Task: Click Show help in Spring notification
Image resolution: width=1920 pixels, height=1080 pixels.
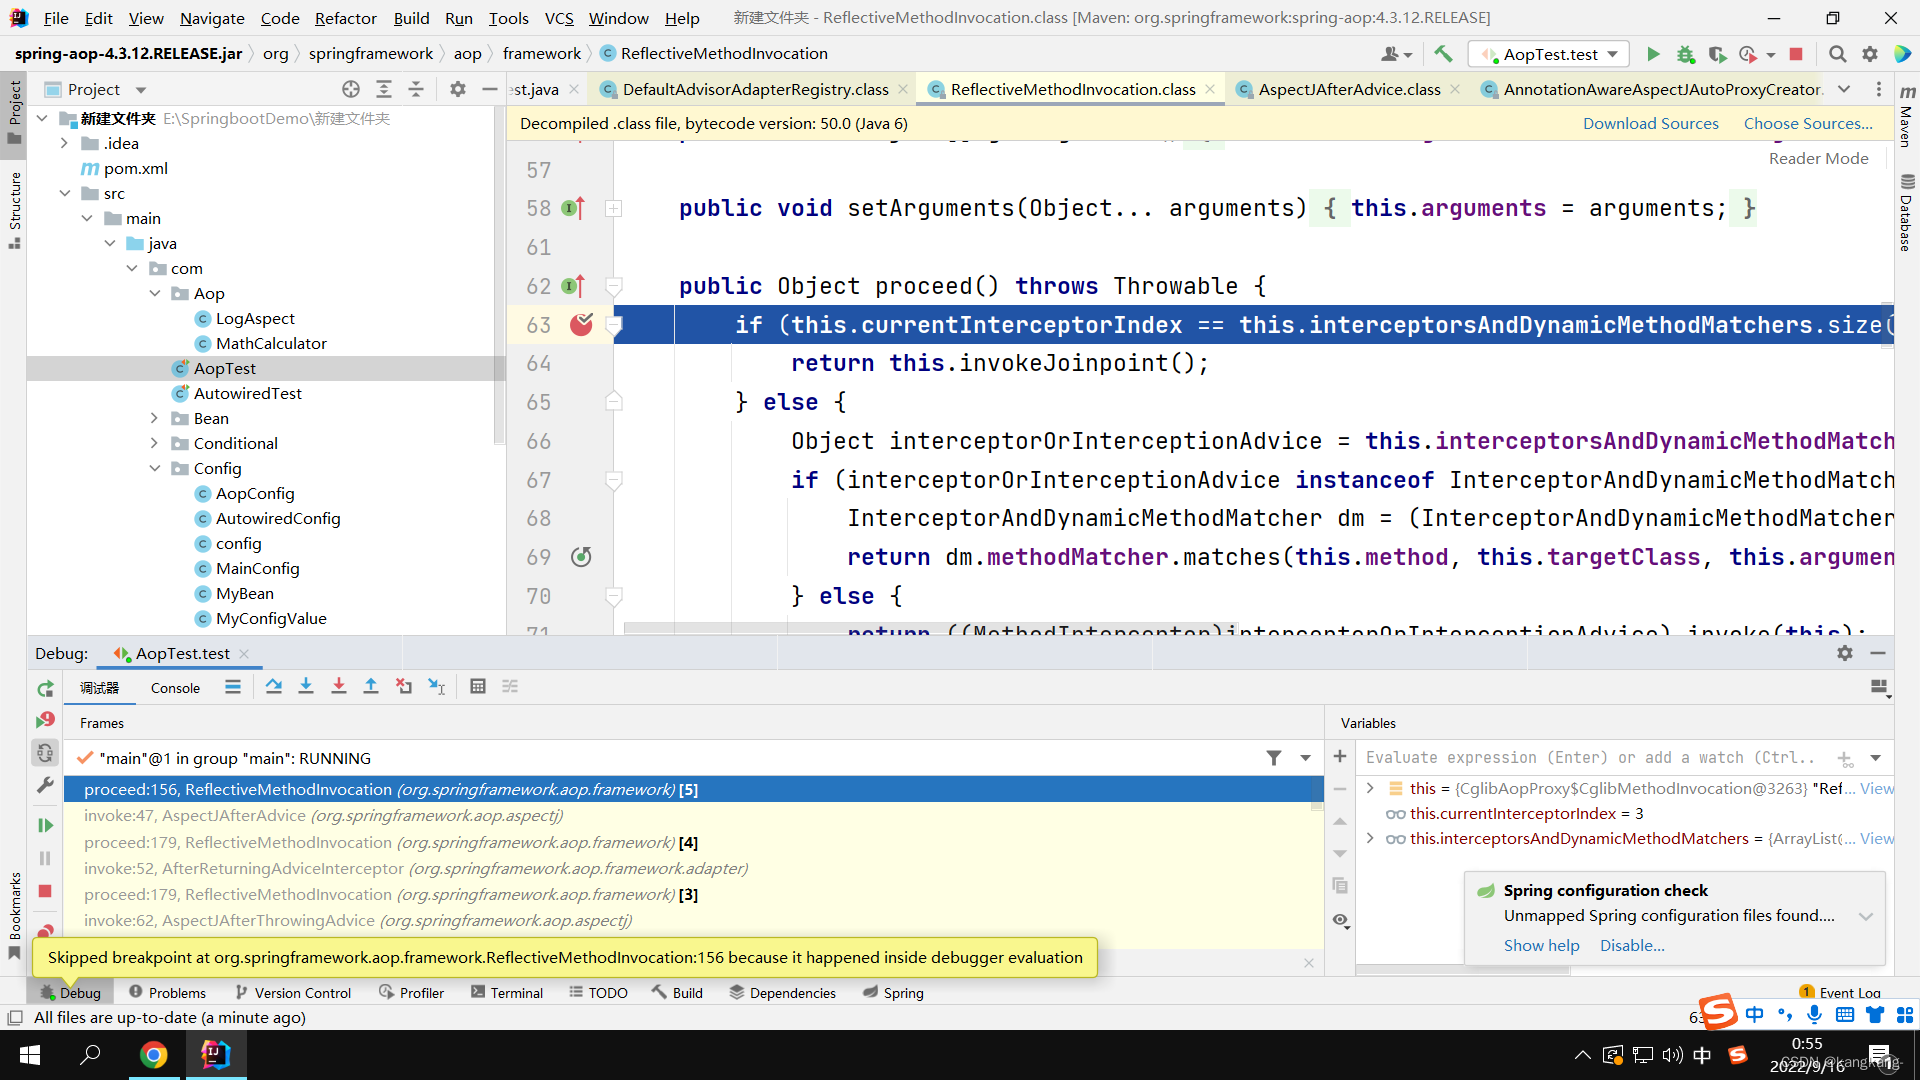Action: [x=1541, y=945]
